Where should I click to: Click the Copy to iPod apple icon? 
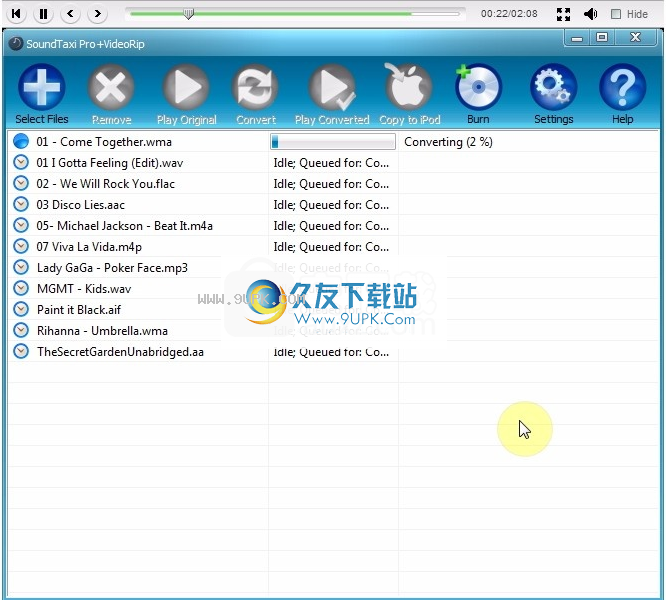point(409,86)
